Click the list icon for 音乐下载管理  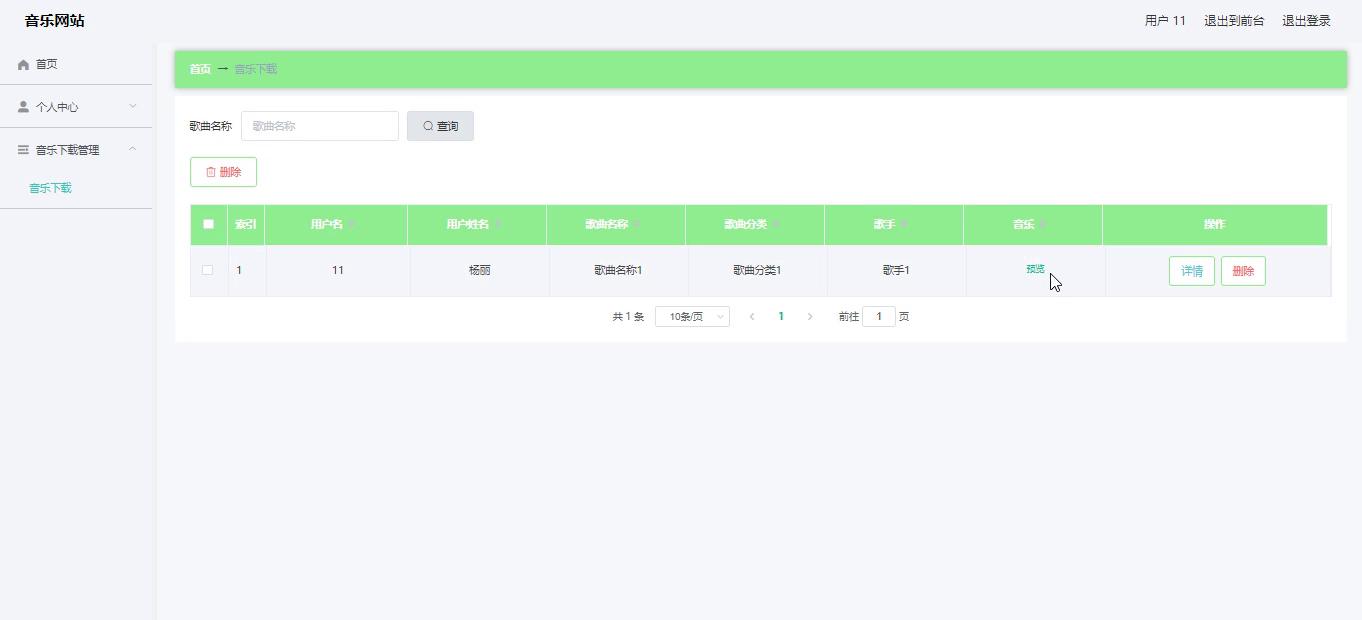tap(23, 150)
